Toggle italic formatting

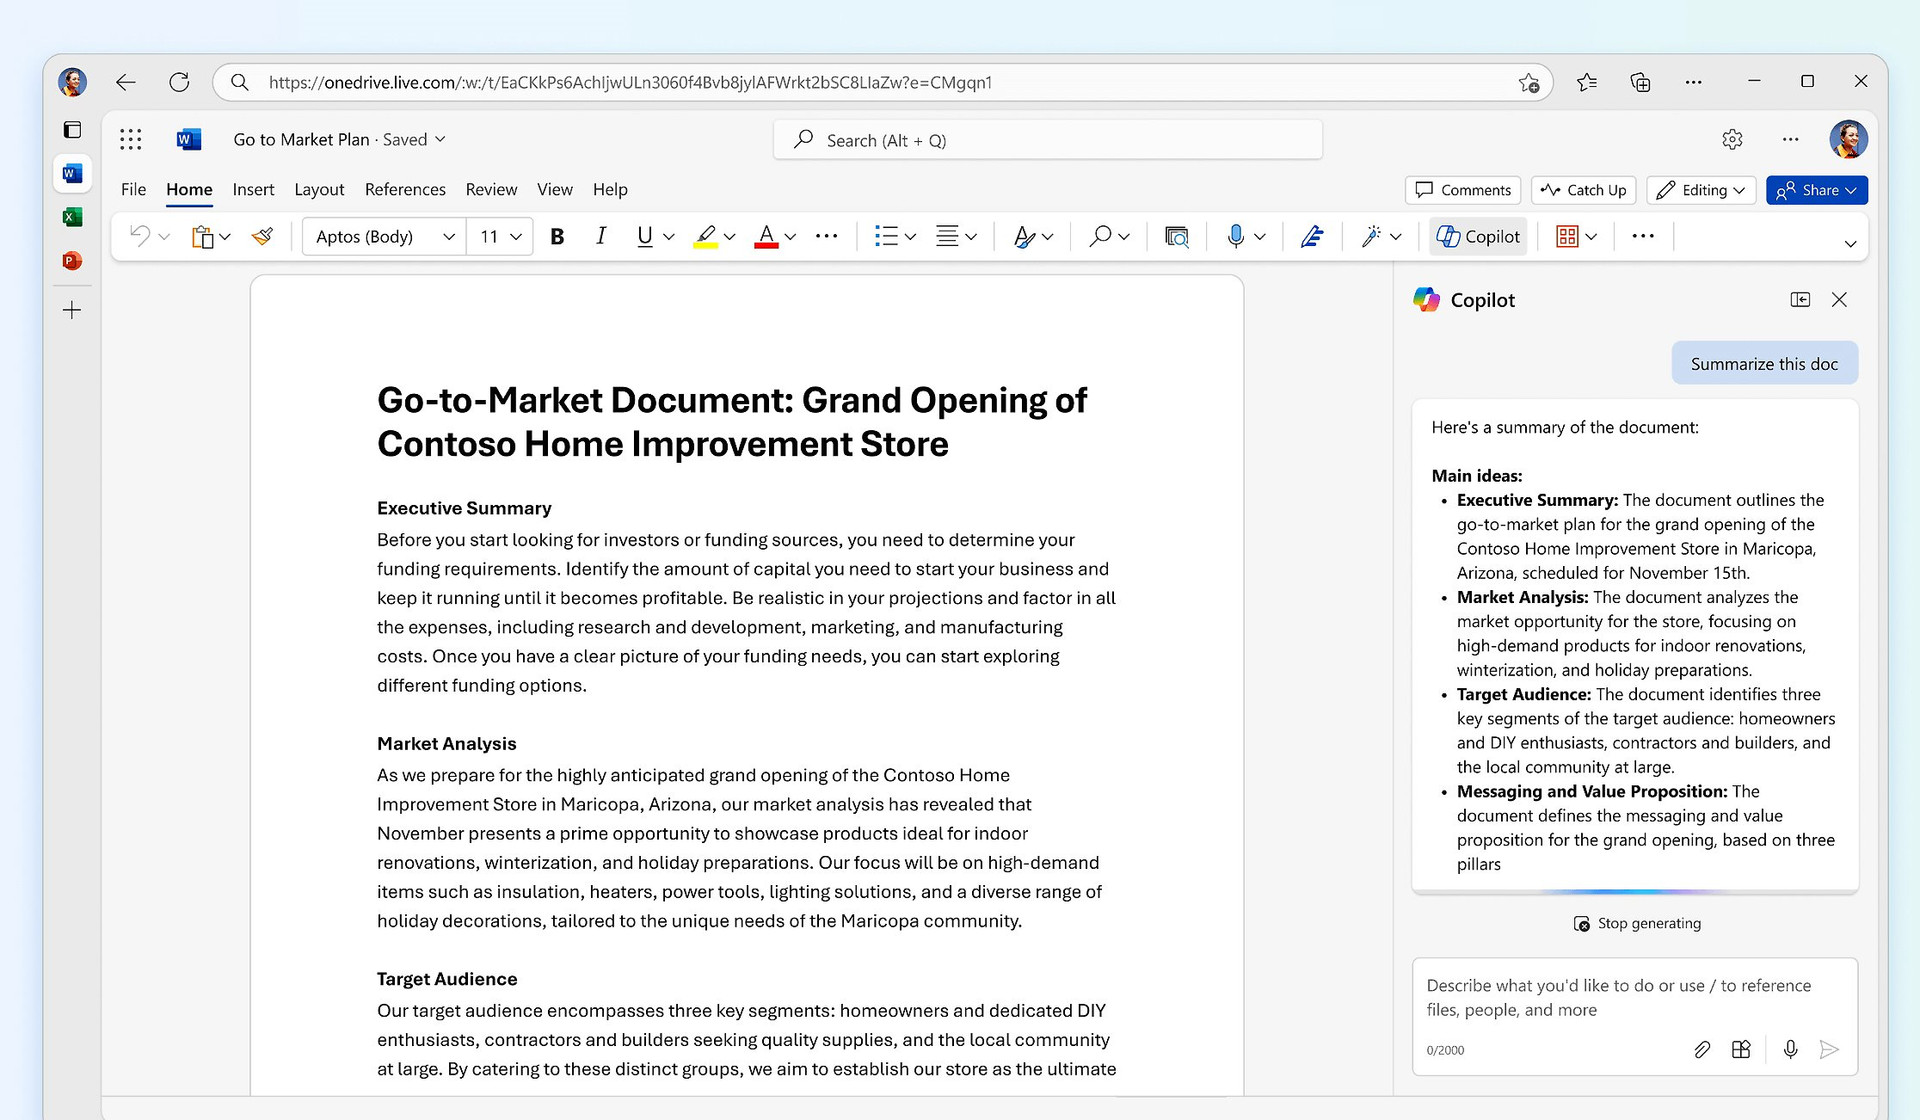601,236
